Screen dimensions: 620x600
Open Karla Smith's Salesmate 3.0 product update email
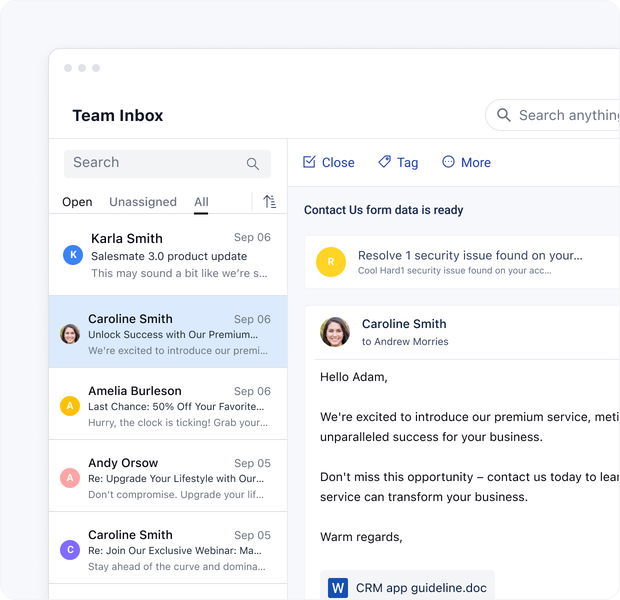168,255
